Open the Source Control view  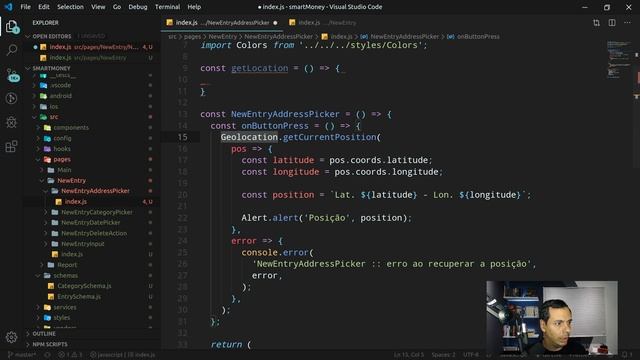tap(12, 75)
